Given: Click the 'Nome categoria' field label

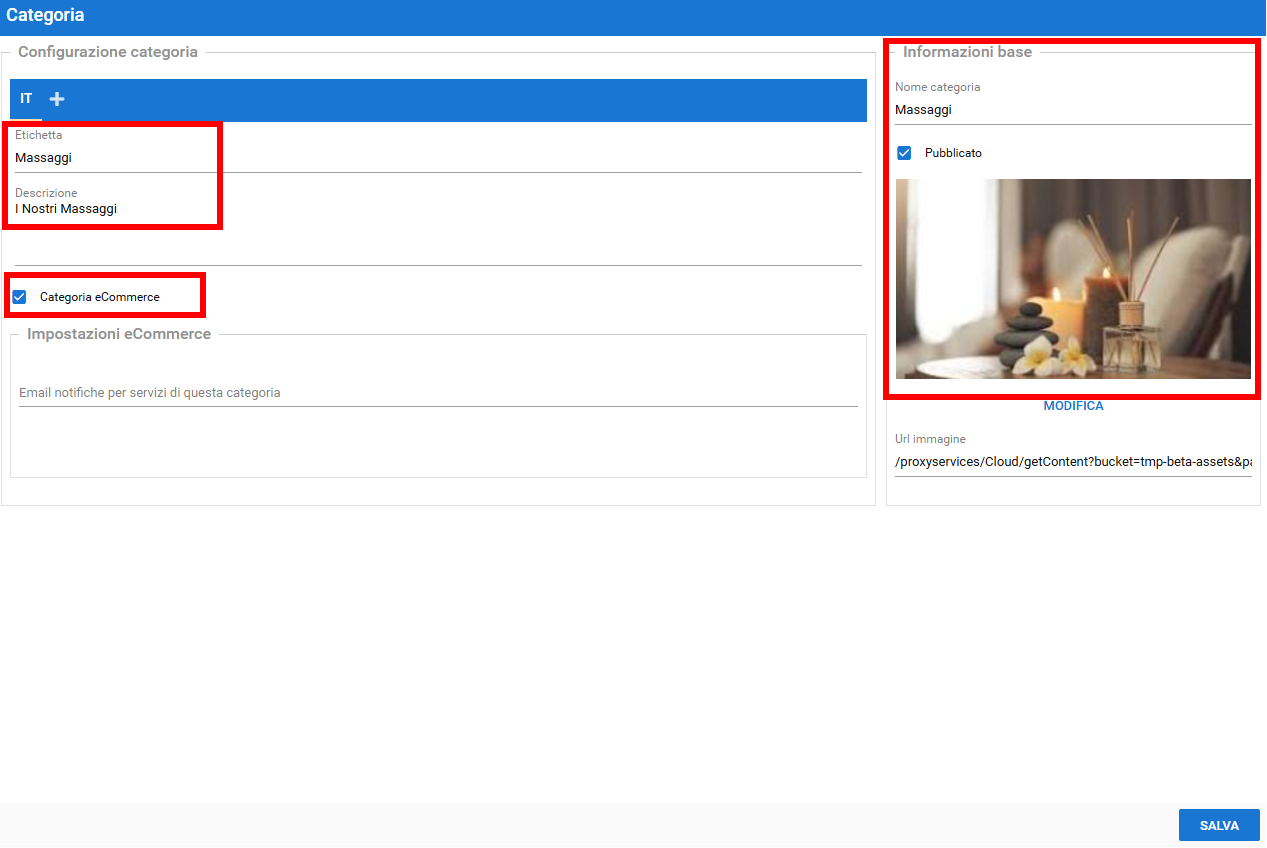Looking at the screenshot, I should (x=937, y=87).
